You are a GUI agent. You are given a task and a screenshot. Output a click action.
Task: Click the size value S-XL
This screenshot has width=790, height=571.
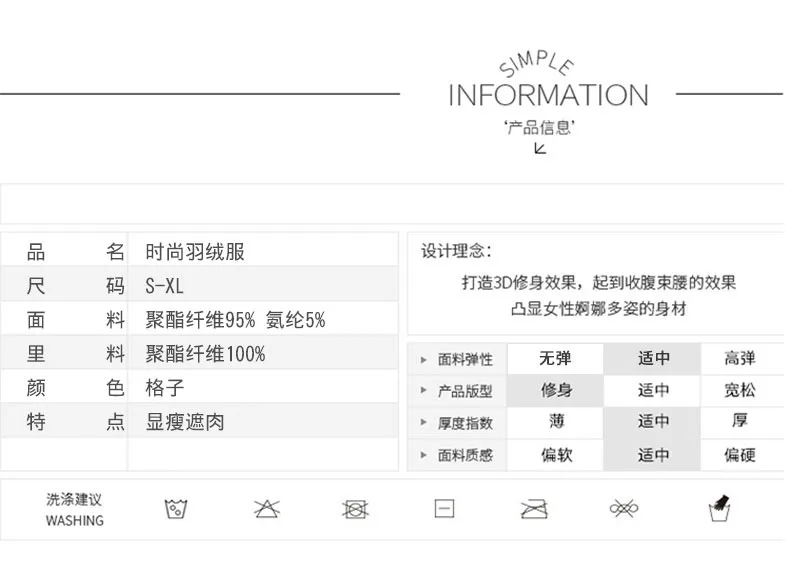164,286
